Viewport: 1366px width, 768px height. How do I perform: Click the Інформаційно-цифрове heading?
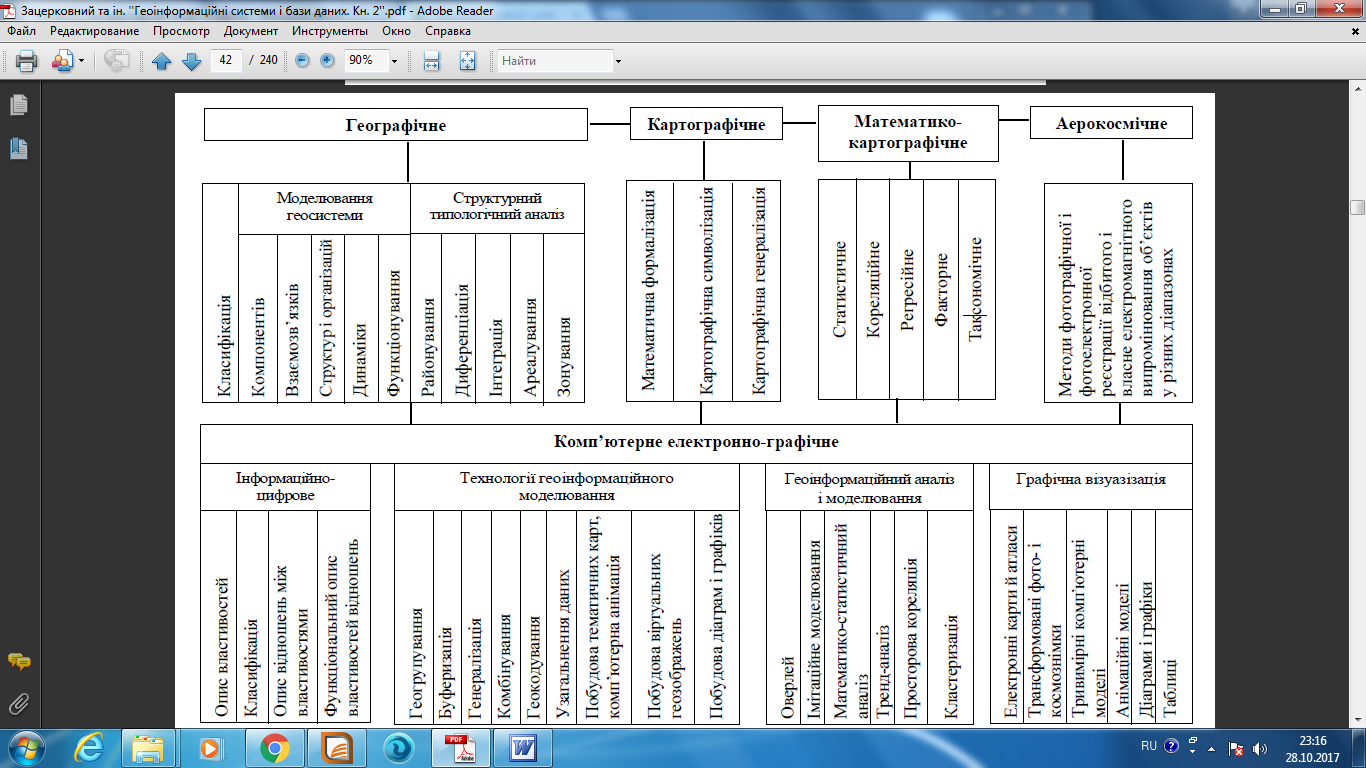pyautogui.click(x=285, y=487)
